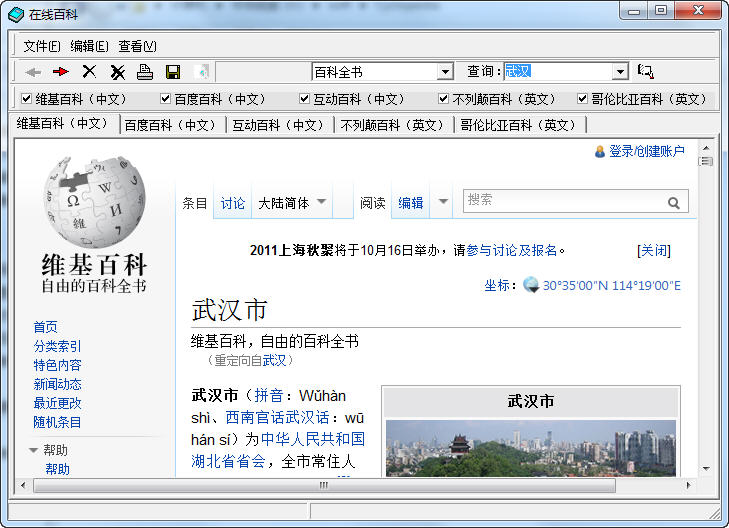Uncheck 维基百科（中文） checkbox
The width and height of the screenshot is (729, 528).
27,99
